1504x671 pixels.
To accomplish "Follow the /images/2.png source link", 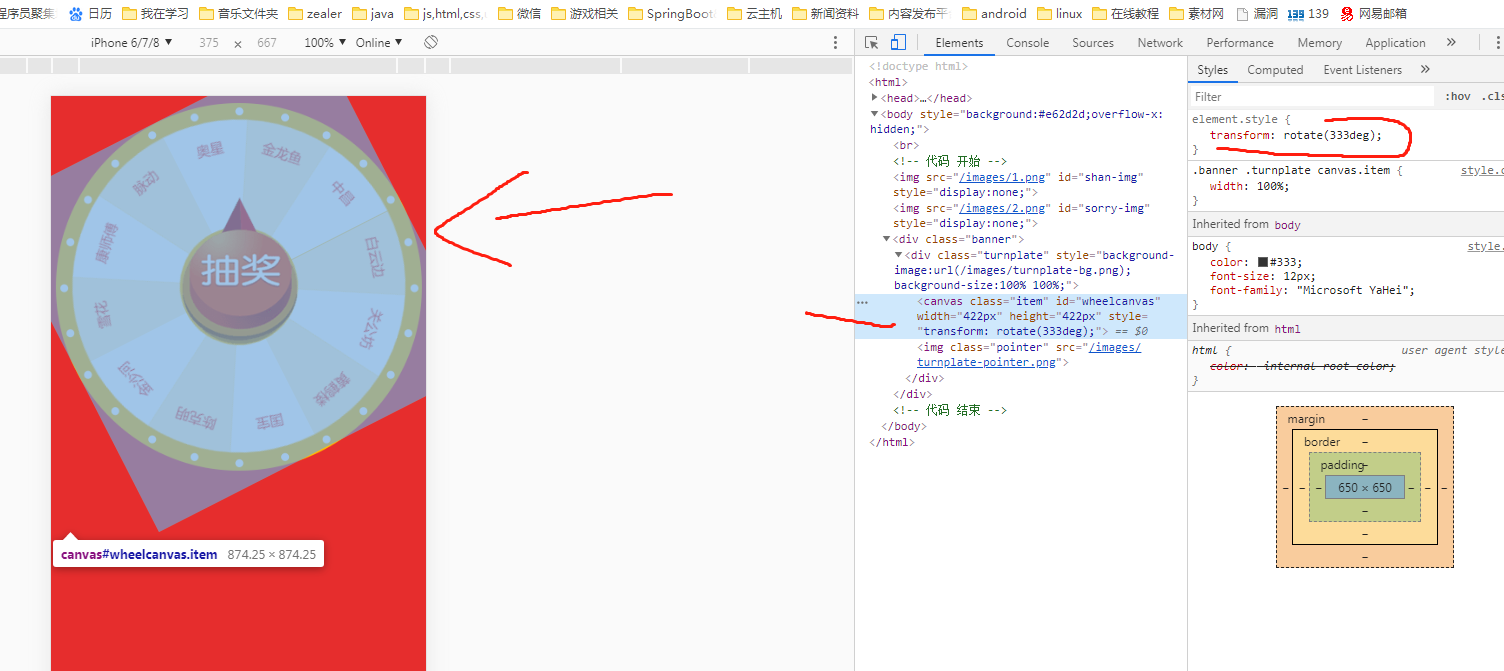I will [x=1003, y=208].
